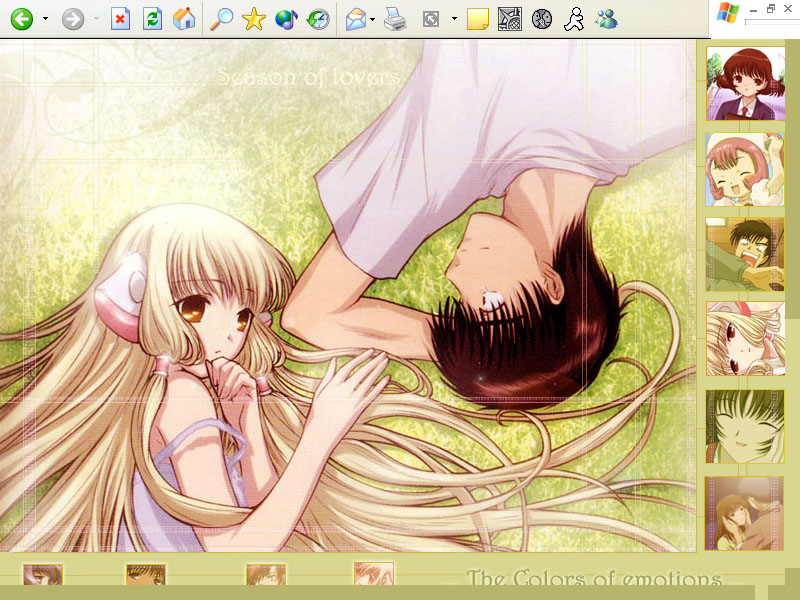Open thumbnail of smiling green-haired girl
This screenshot has height=600, width=800.
pyautogui.click(x=745, y=427)
